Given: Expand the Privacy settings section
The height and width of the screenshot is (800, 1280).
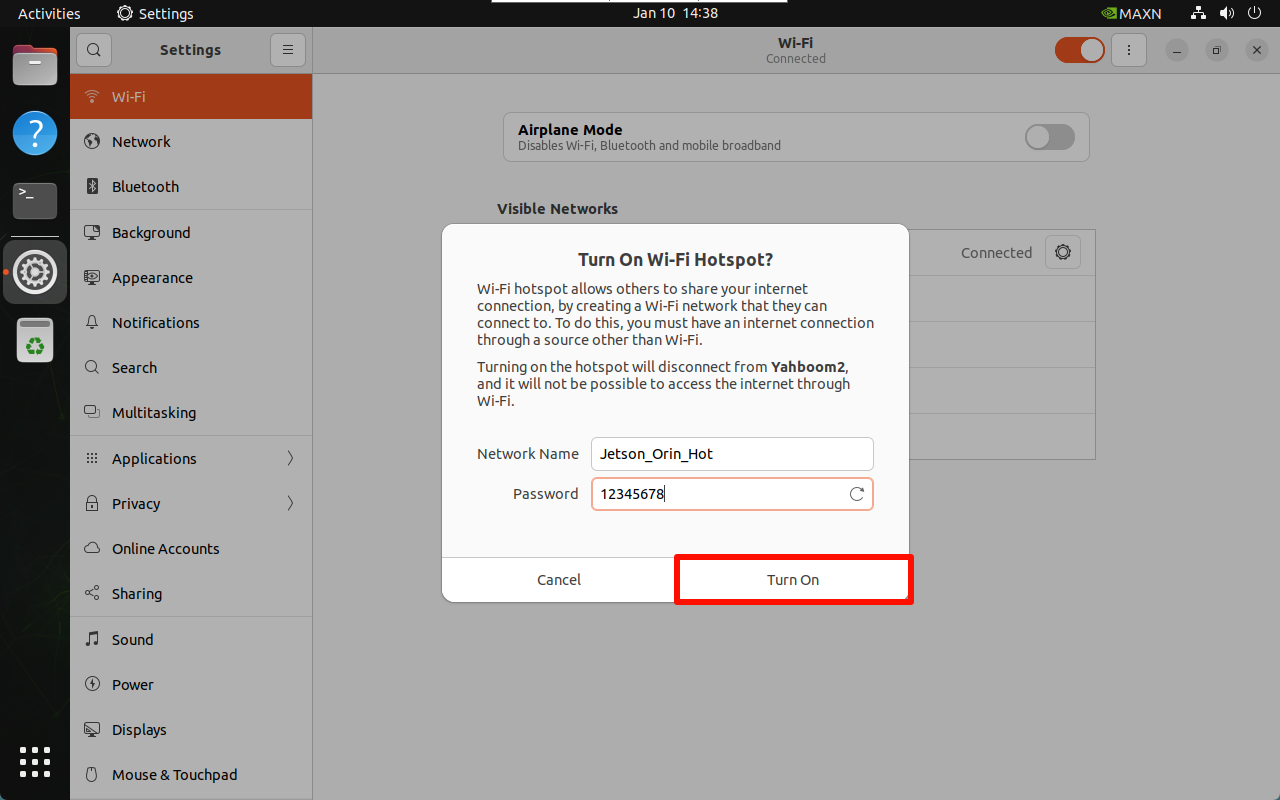Looking at the screenshot, I should [x=190, y=504].
